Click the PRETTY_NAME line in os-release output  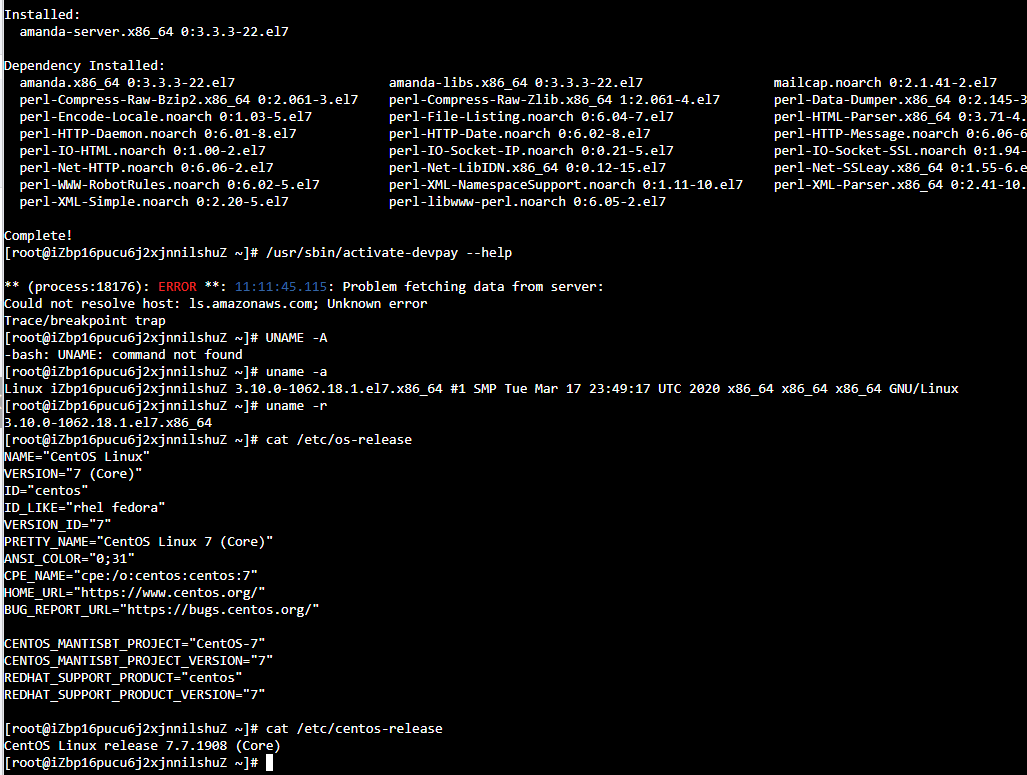click(139, 541)
